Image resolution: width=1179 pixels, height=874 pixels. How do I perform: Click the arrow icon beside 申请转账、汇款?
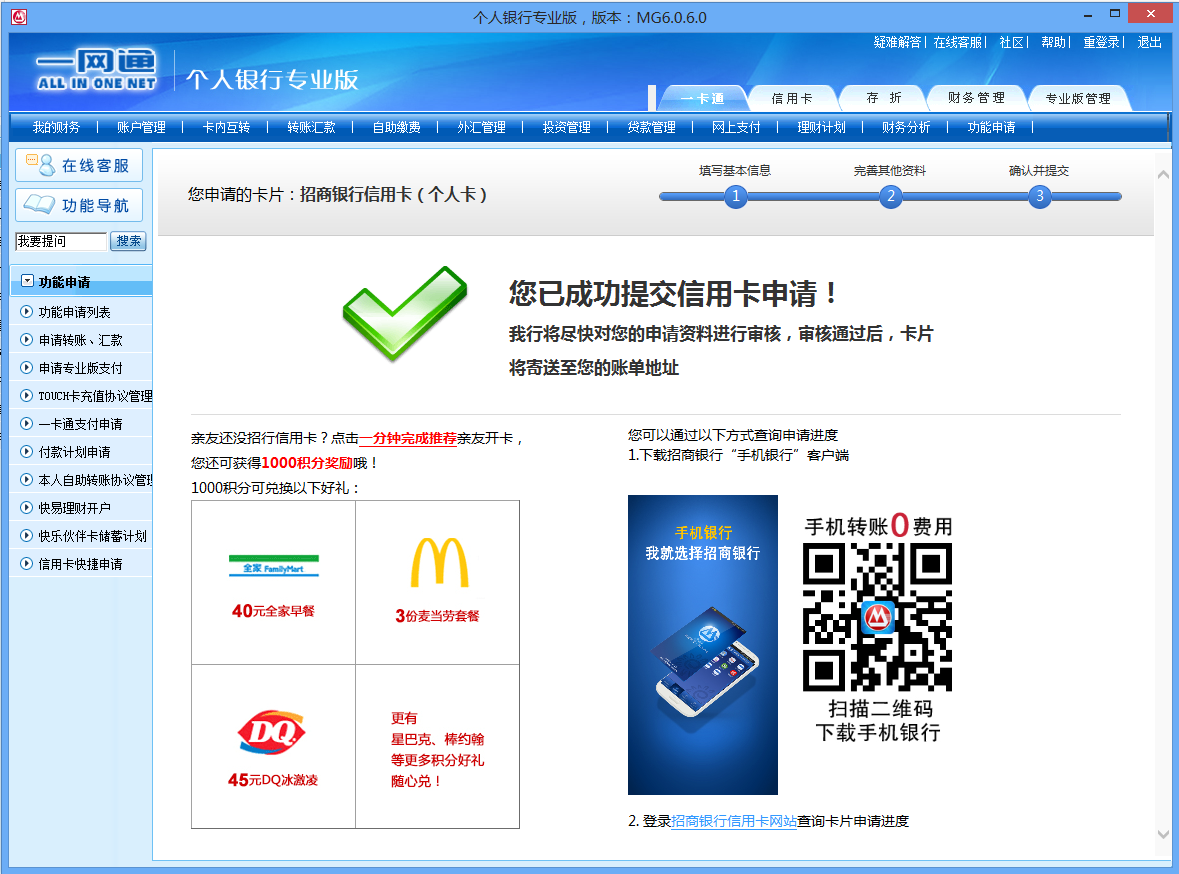tap(26, 339)
